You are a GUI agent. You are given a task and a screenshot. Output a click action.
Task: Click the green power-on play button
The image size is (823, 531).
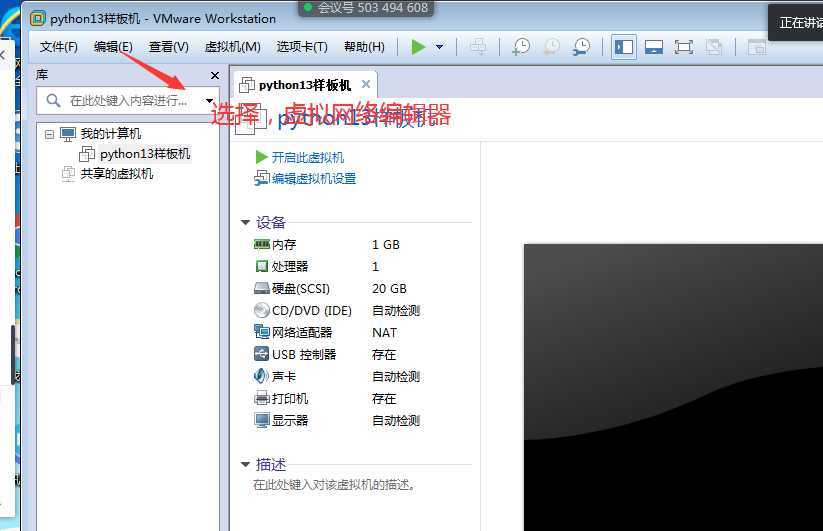[418, 47]
